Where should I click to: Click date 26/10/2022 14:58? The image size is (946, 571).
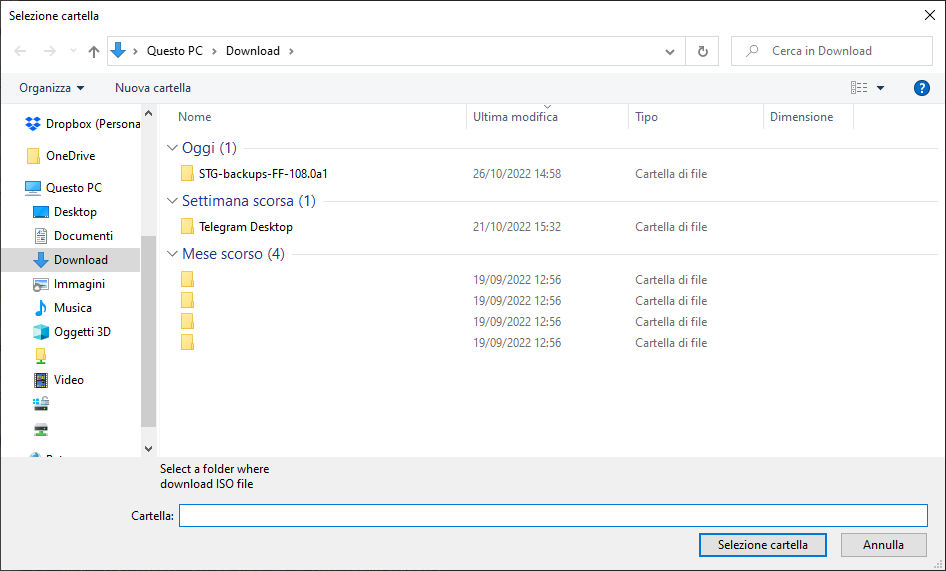click(516, 174)
